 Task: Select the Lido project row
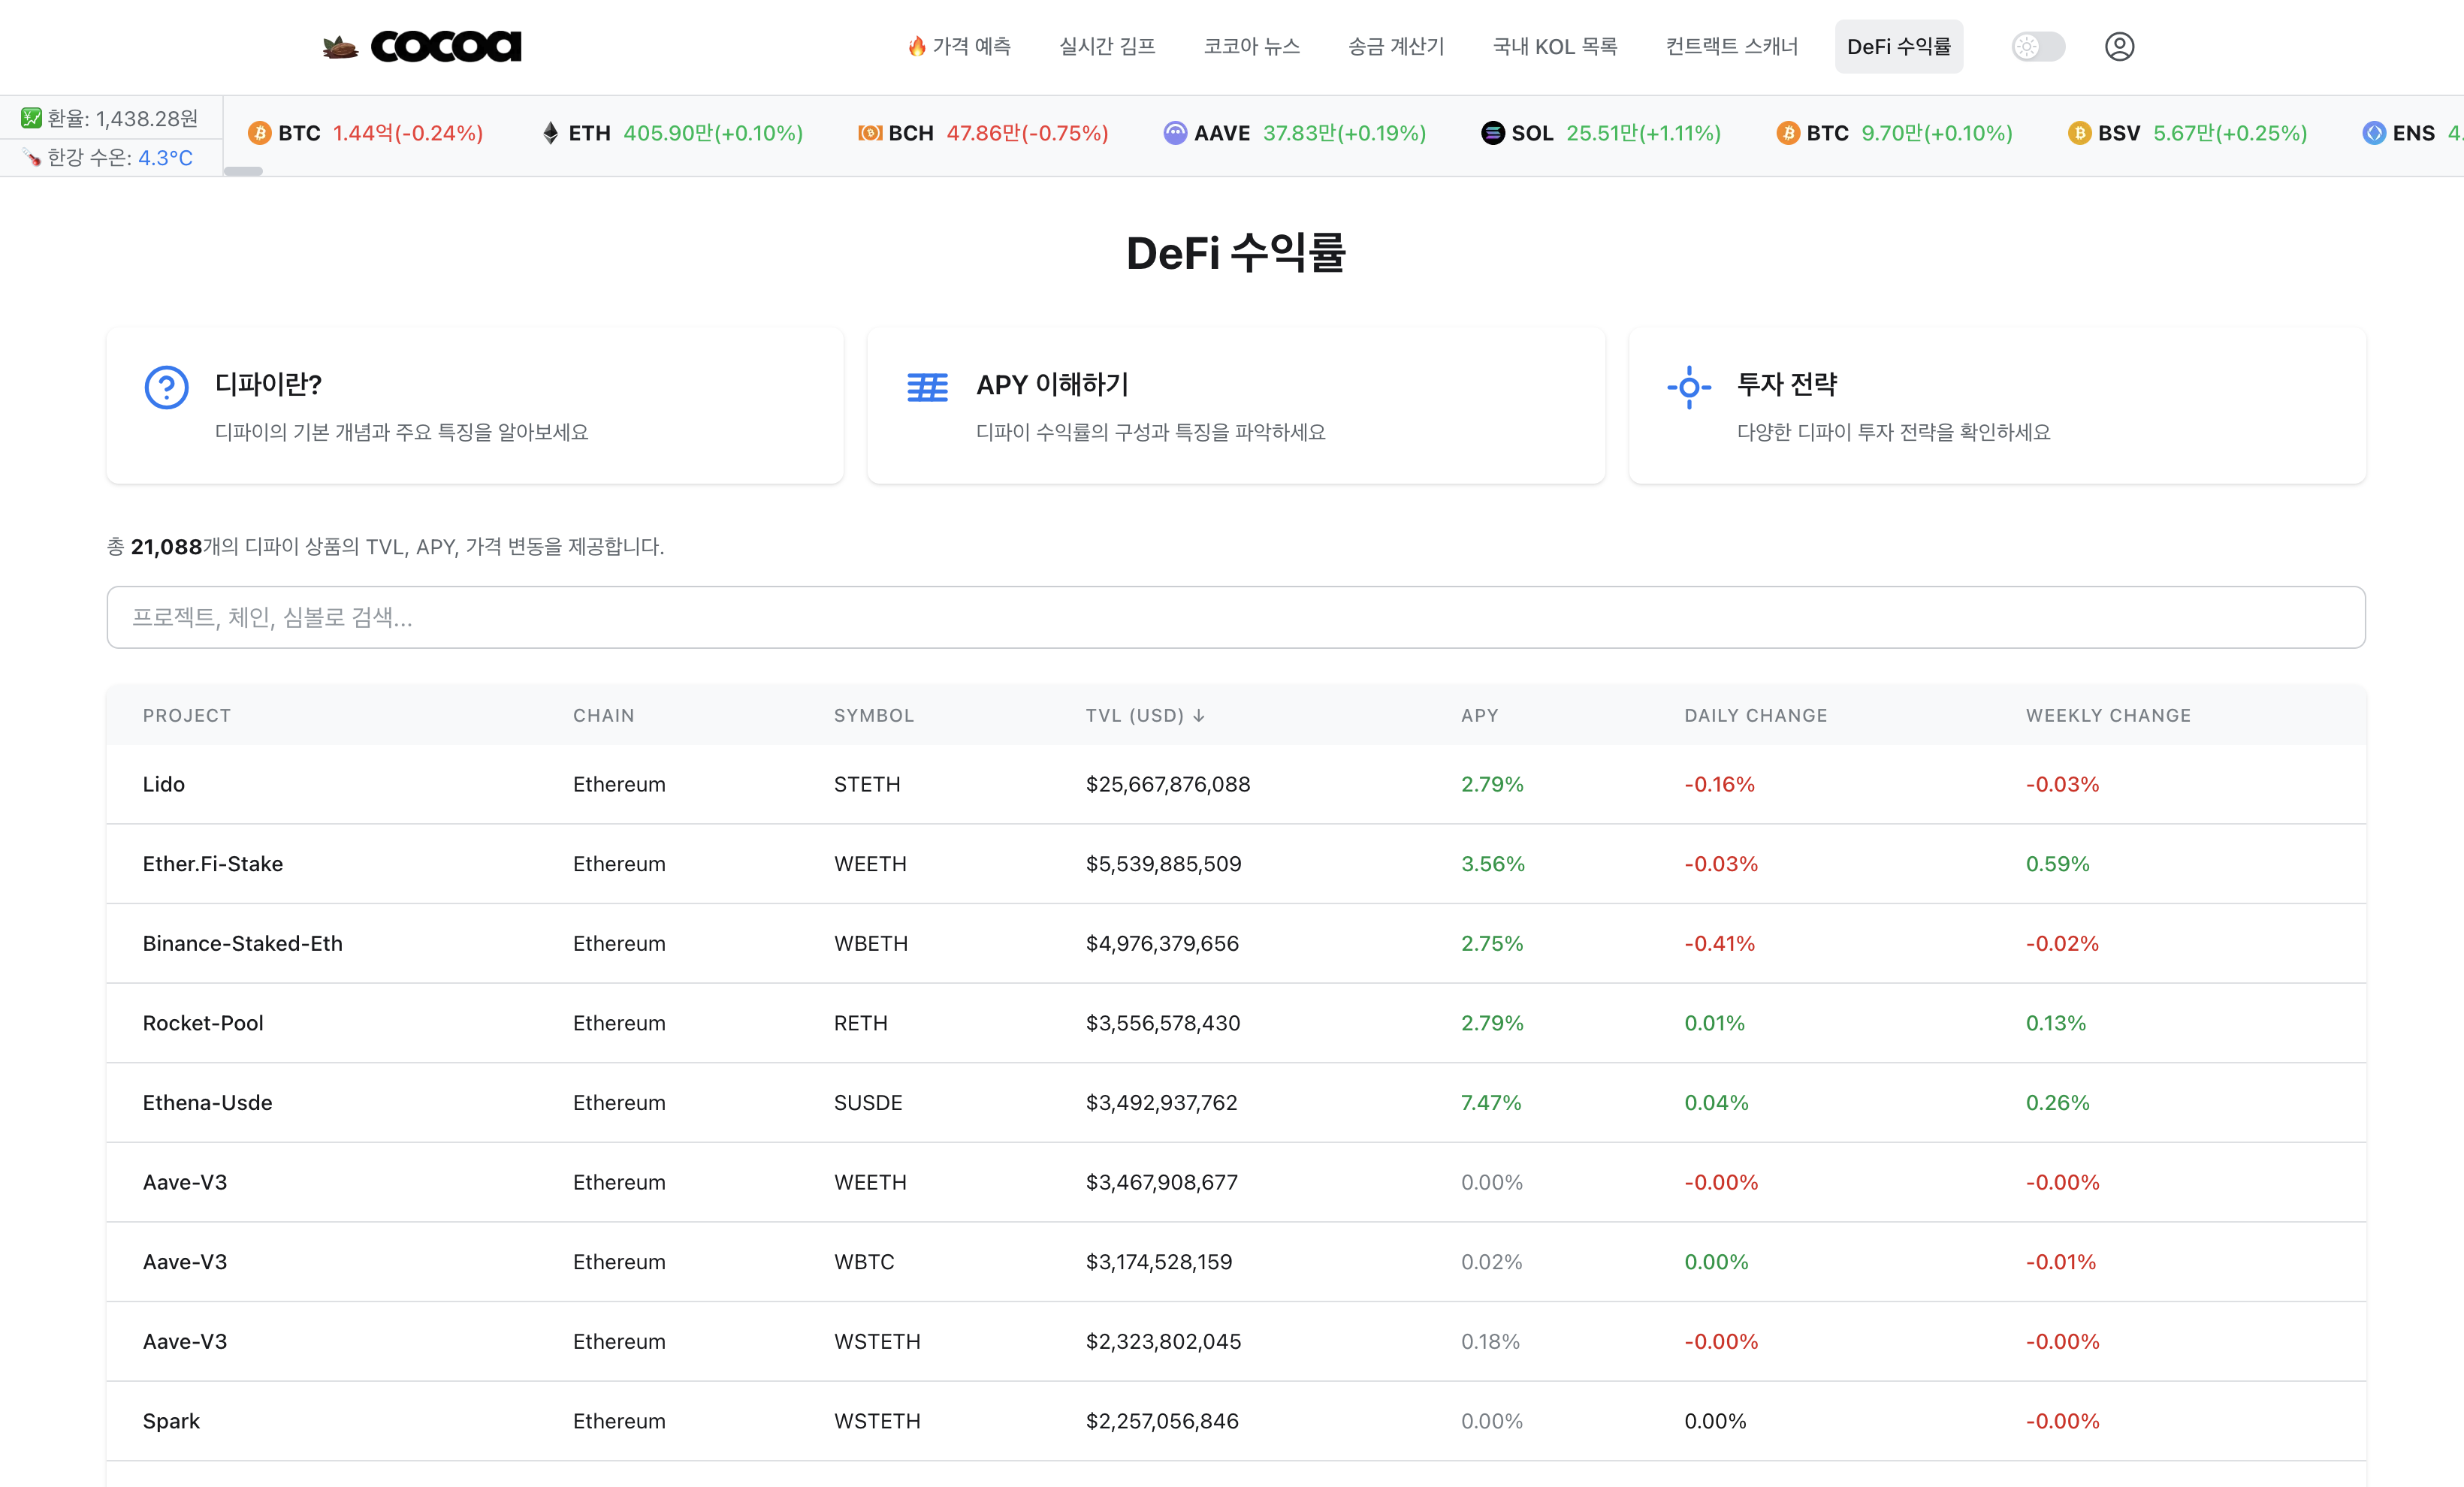coord(164,784)
